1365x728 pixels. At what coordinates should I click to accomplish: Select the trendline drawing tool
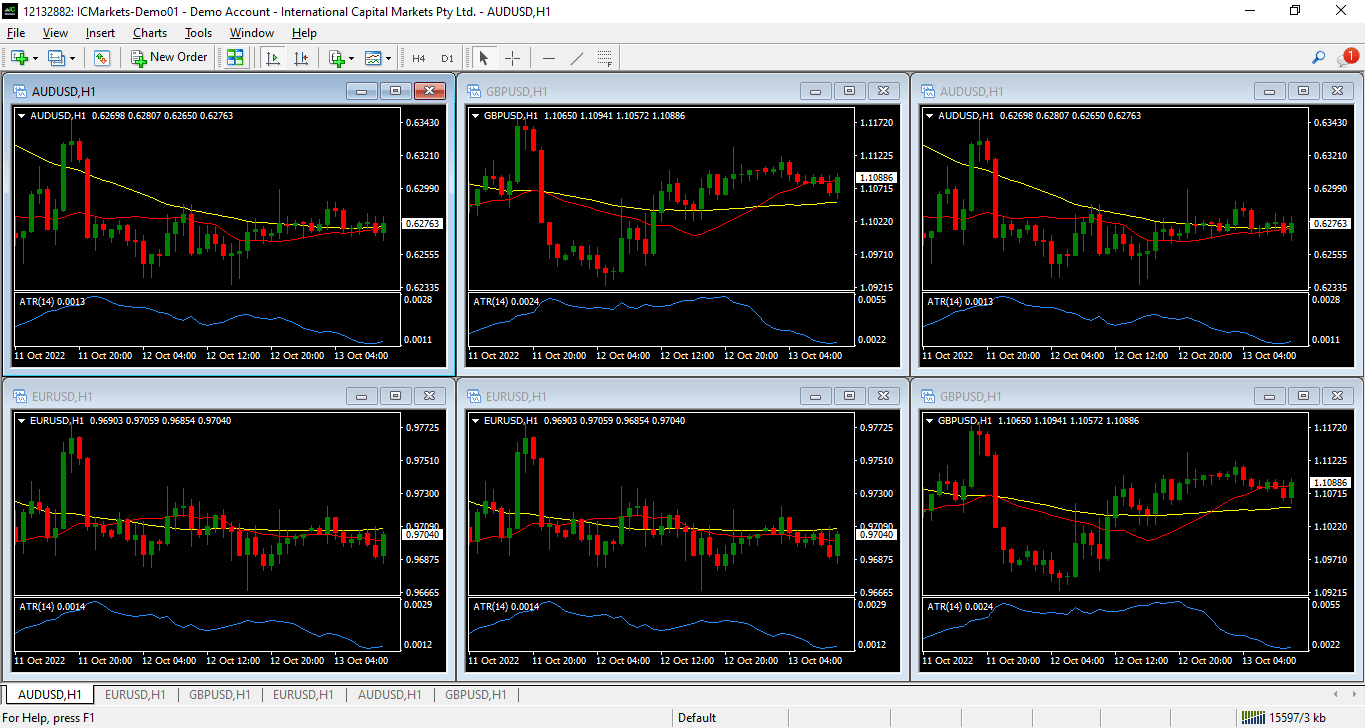click(576, 58)
